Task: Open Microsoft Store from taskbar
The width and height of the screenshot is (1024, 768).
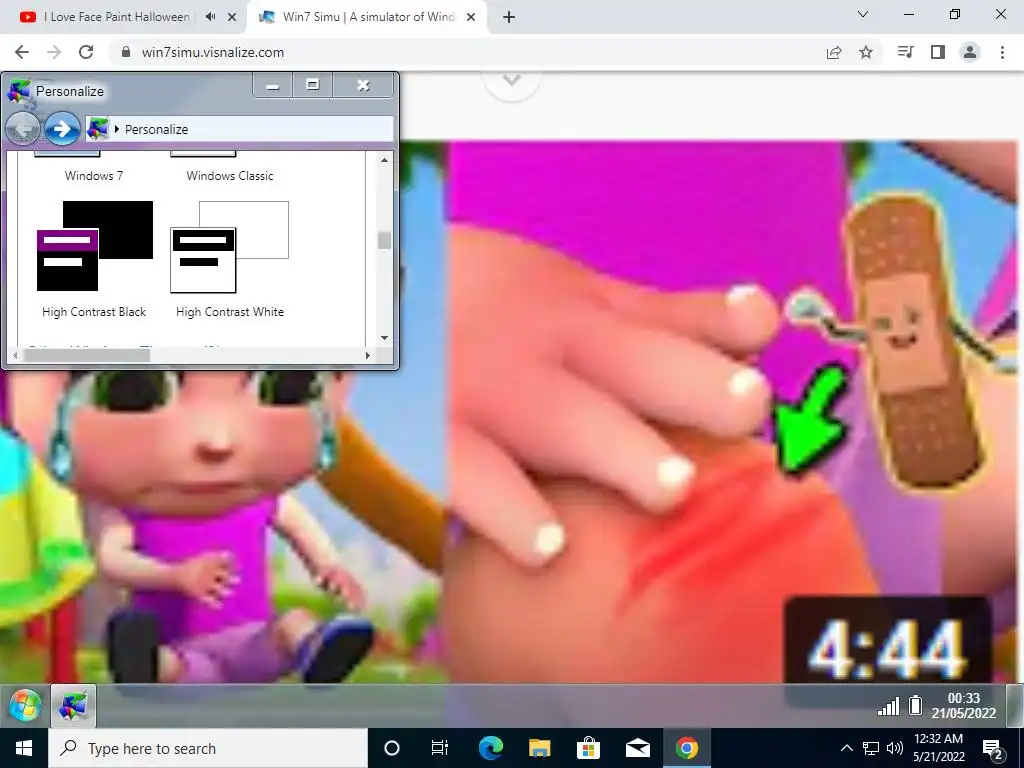Action: point(588,748)
